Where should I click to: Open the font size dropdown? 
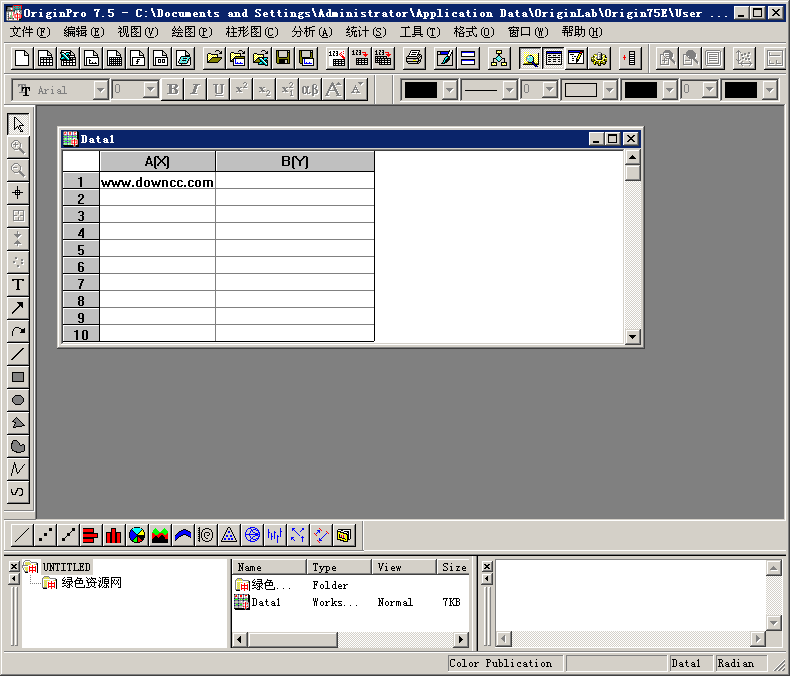(x=150, y=90)
